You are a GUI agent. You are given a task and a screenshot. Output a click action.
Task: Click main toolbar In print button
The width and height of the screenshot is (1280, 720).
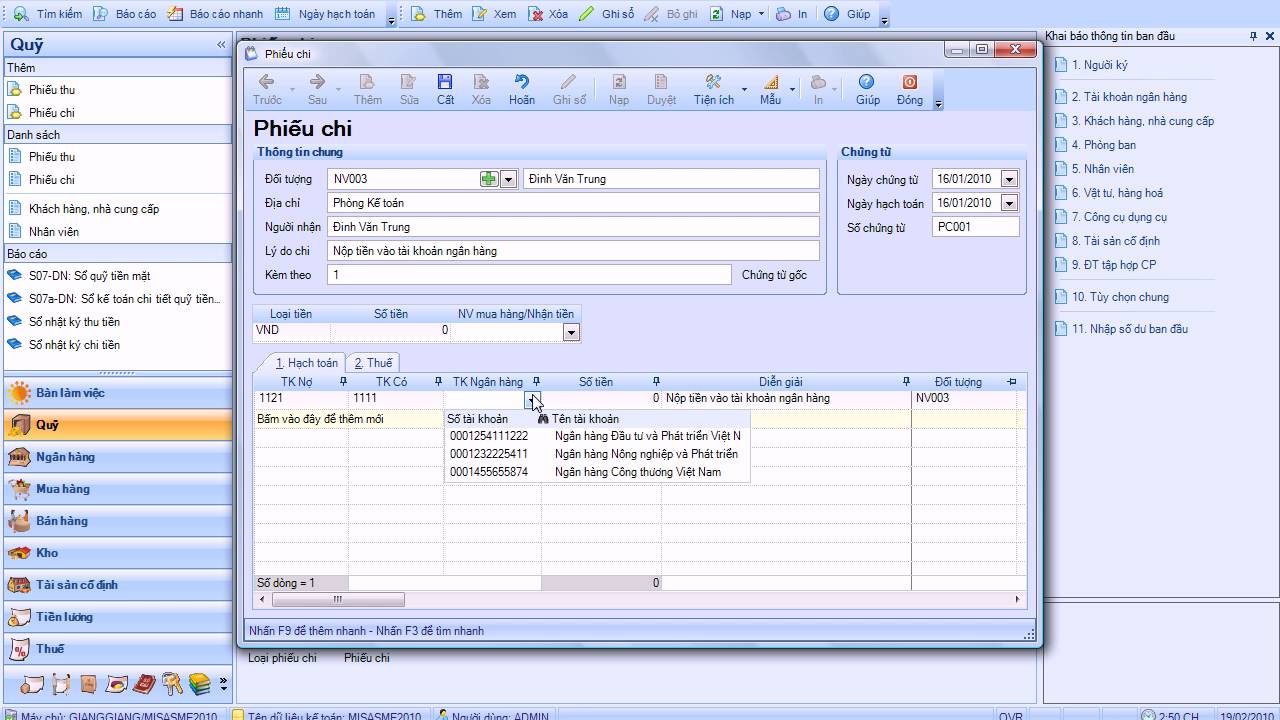792,14
